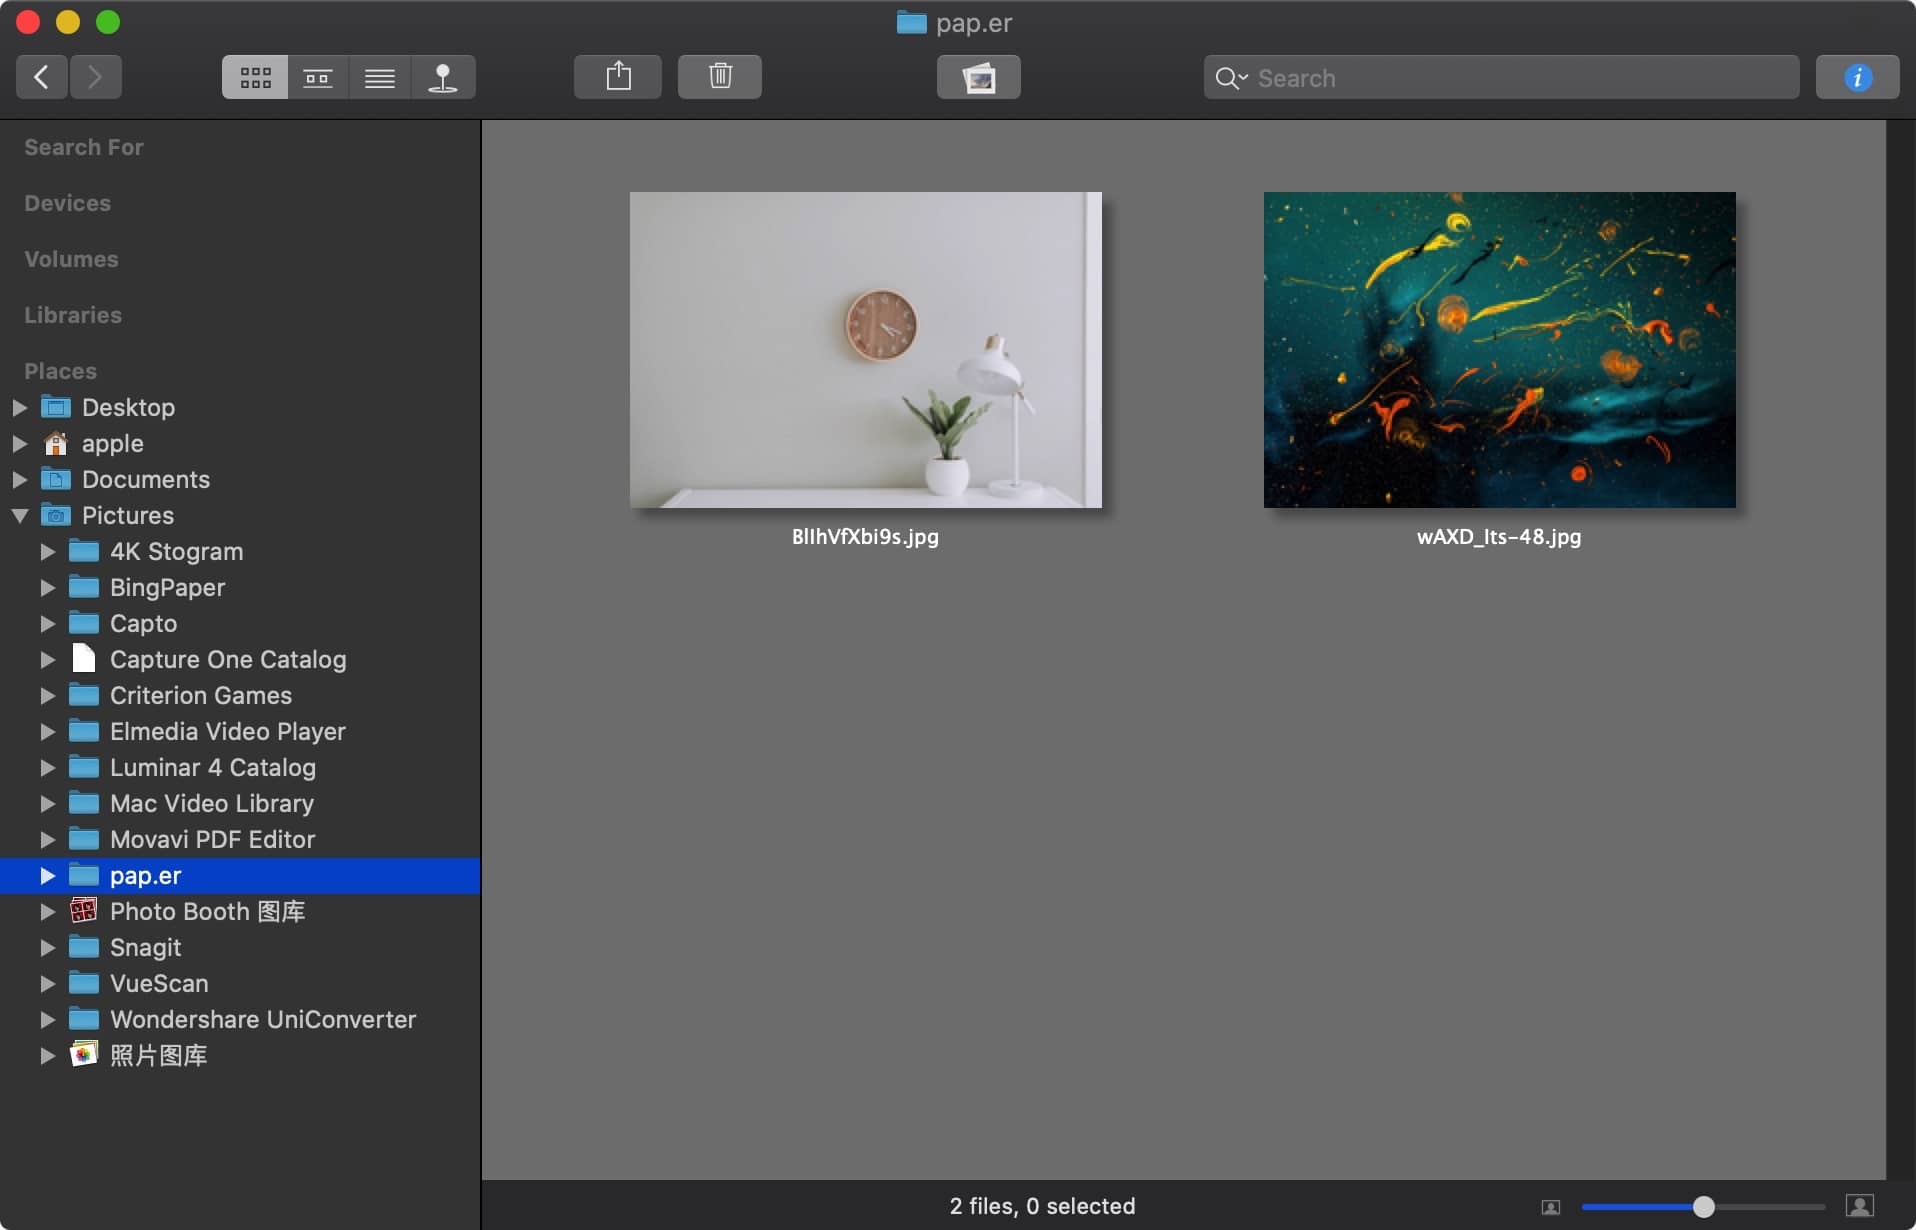
Task: Expand the 4K Stogram folder triangle
Action: pos(47,551)
